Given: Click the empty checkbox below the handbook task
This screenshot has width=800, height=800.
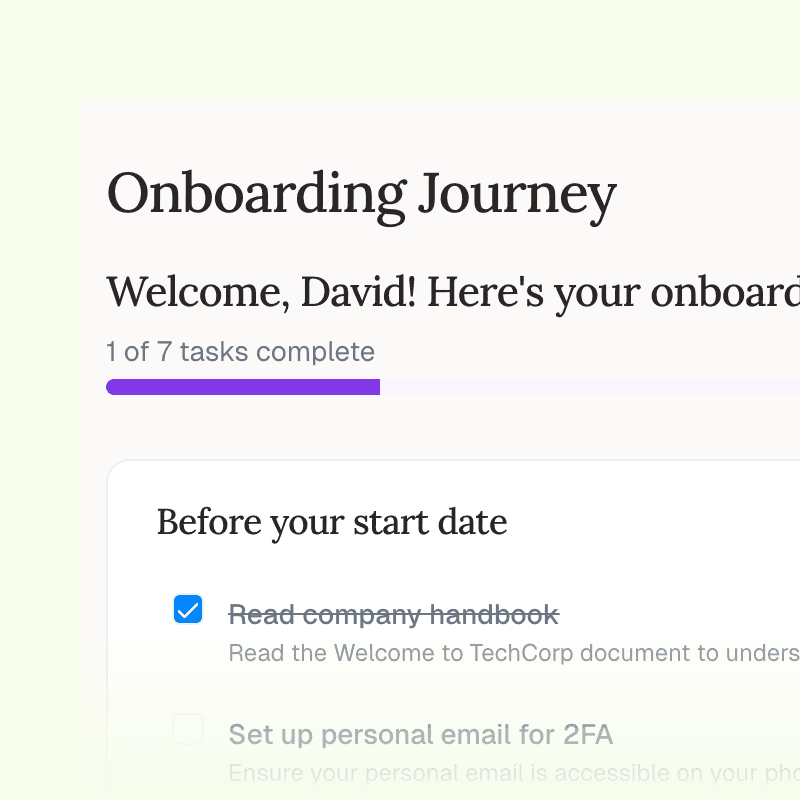Looking at the screenshot, I should point(188,729).
